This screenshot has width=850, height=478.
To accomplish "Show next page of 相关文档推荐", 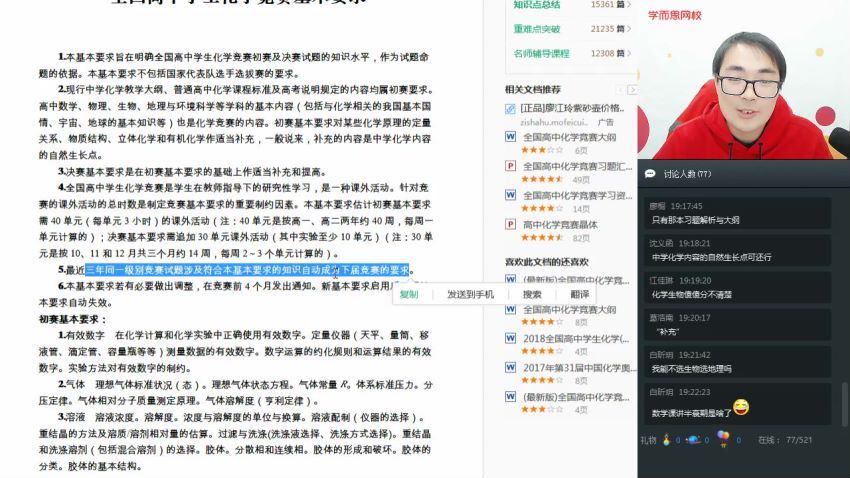I will (632, 89).
